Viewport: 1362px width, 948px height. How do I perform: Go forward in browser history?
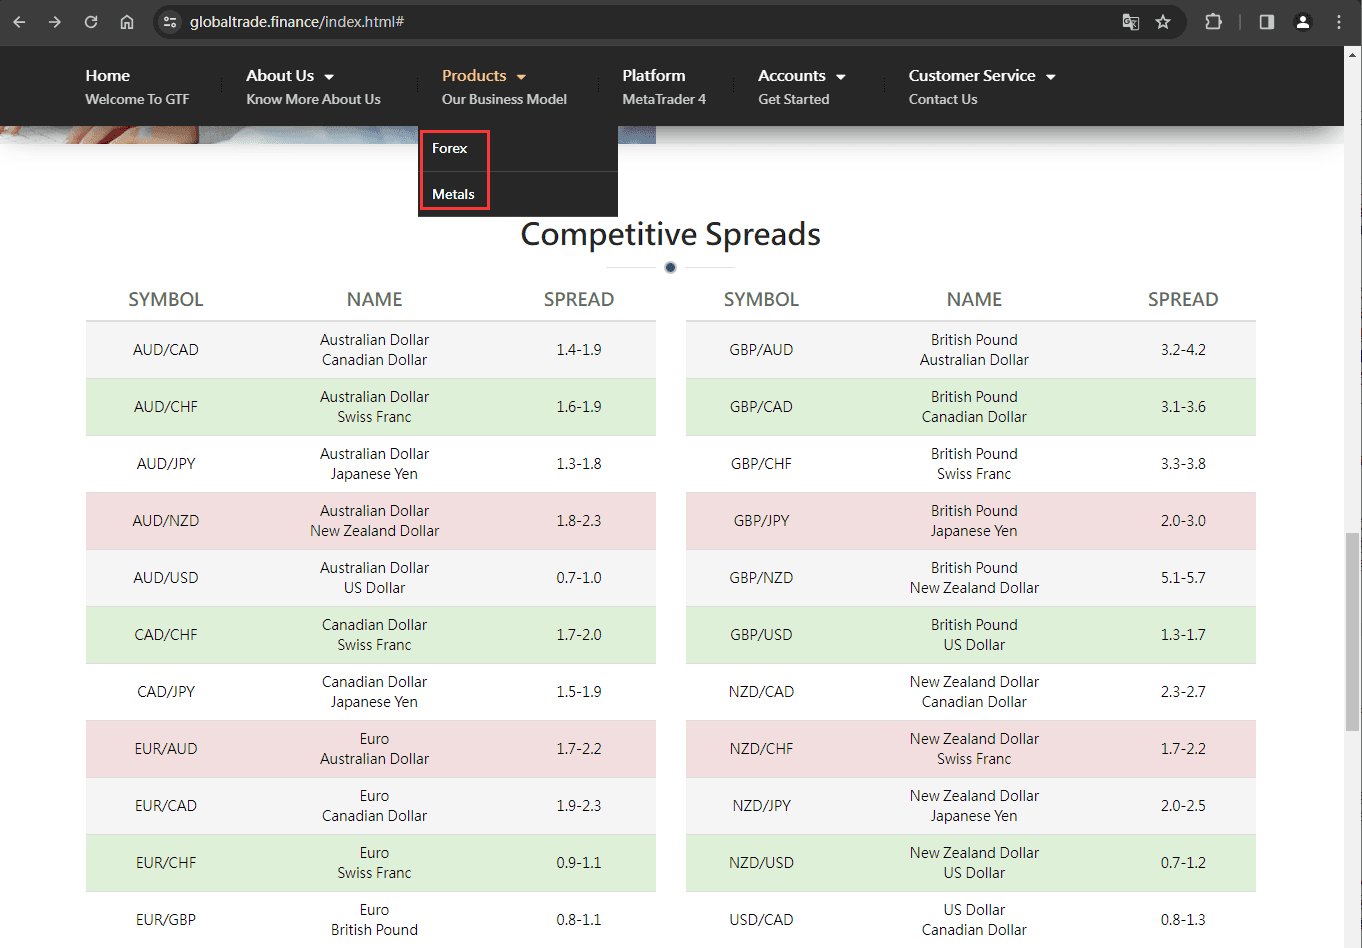pyautogui.click(x=55, y=22)
